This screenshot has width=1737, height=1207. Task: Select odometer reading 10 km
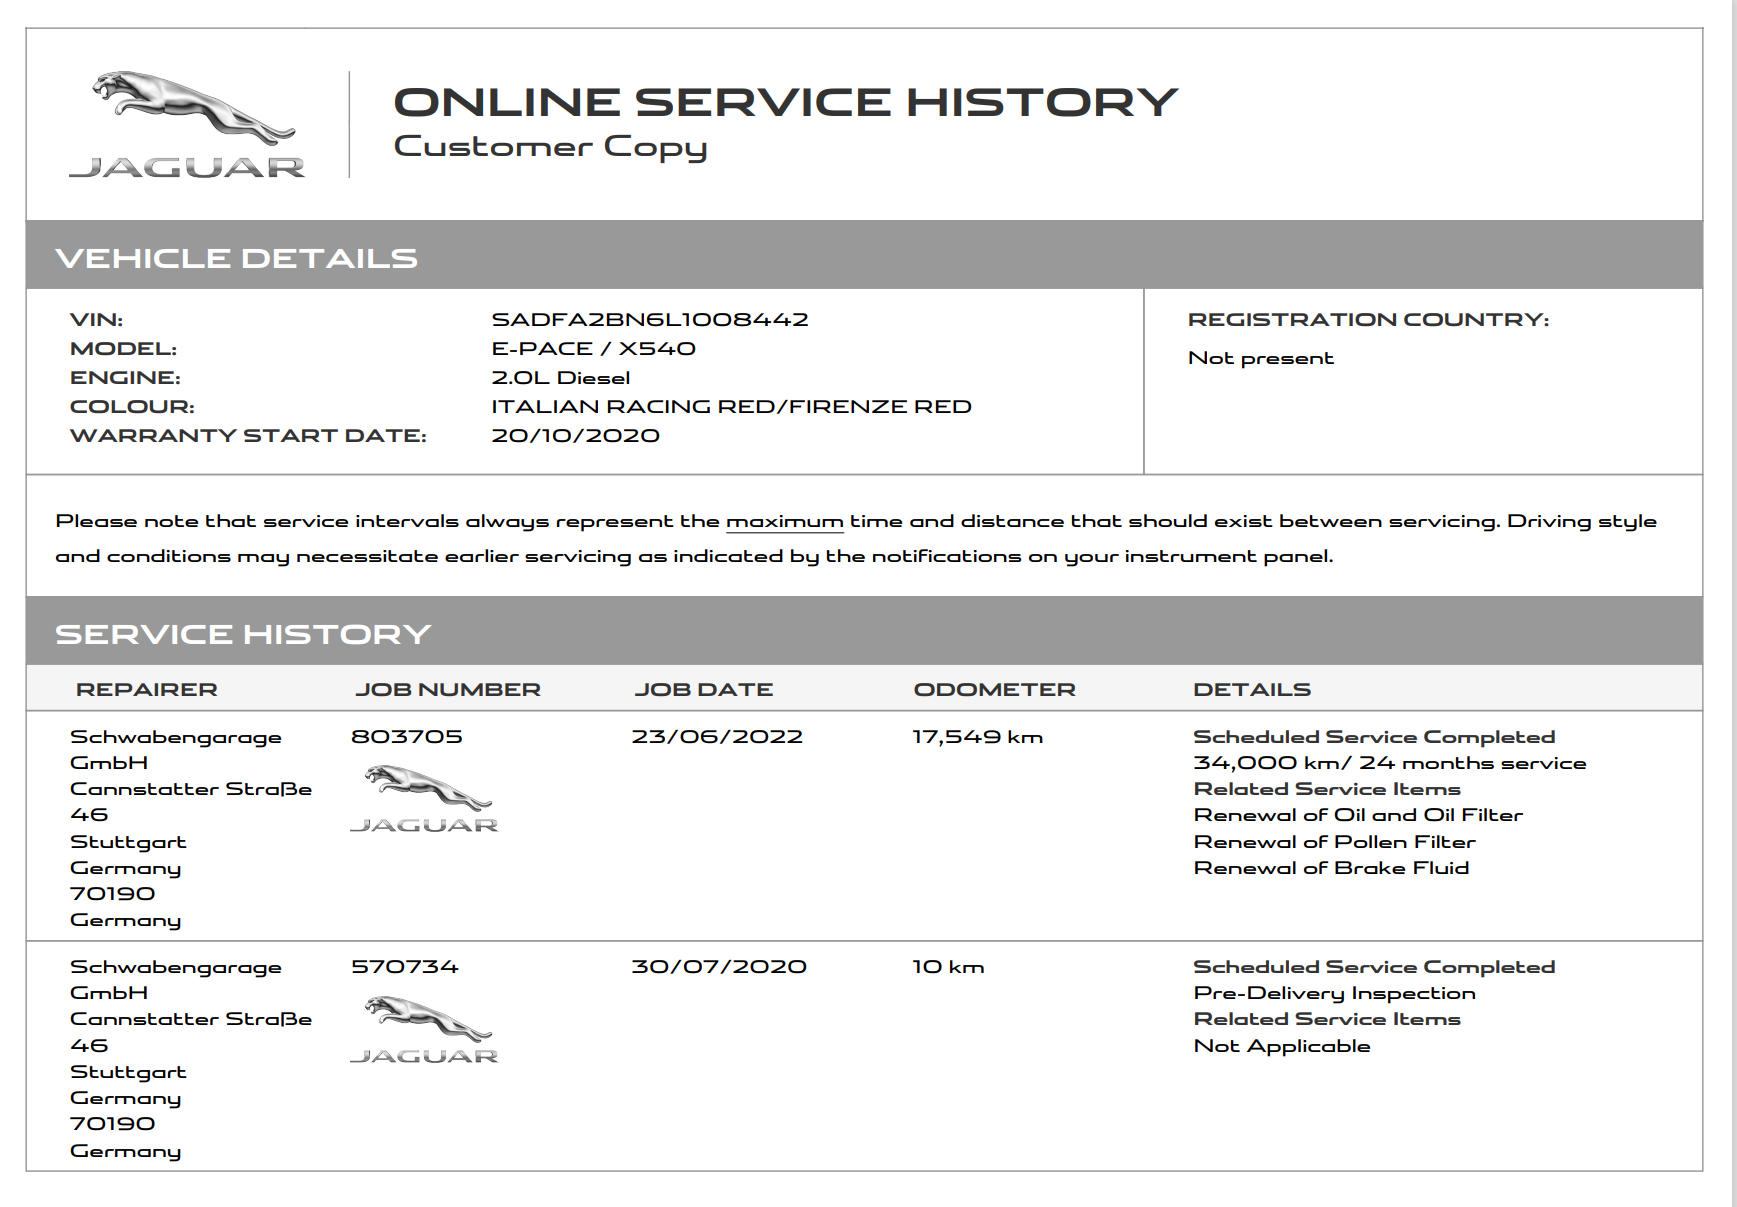coord(949,967)
